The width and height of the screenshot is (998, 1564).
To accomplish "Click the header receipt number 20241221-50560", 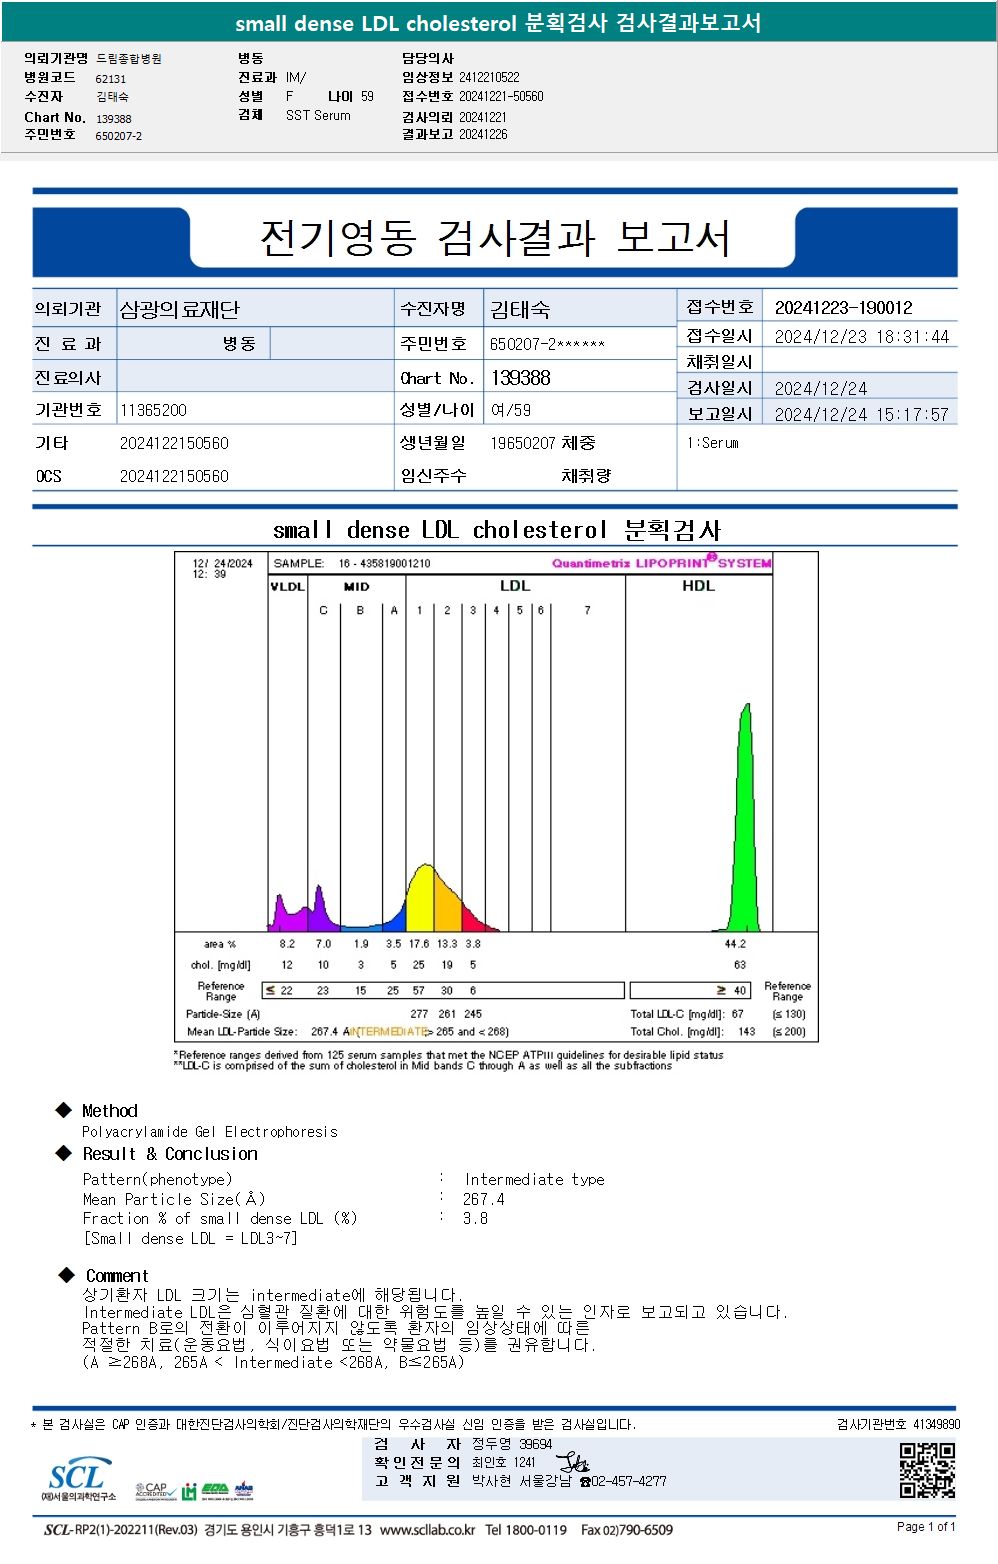I will [501, 97].
